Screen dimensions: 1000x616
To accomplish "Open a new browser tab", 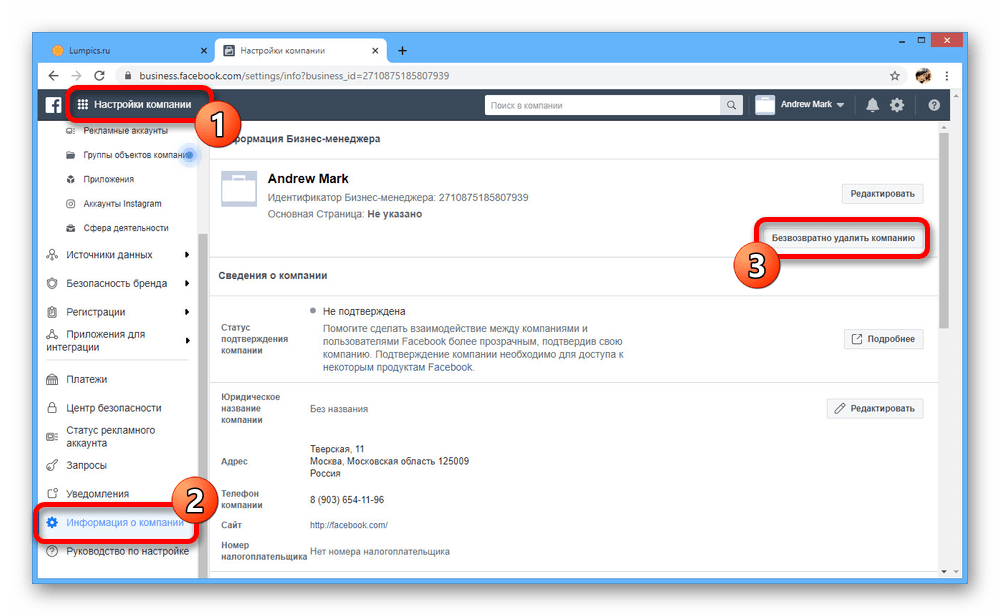I will point(402,50).
